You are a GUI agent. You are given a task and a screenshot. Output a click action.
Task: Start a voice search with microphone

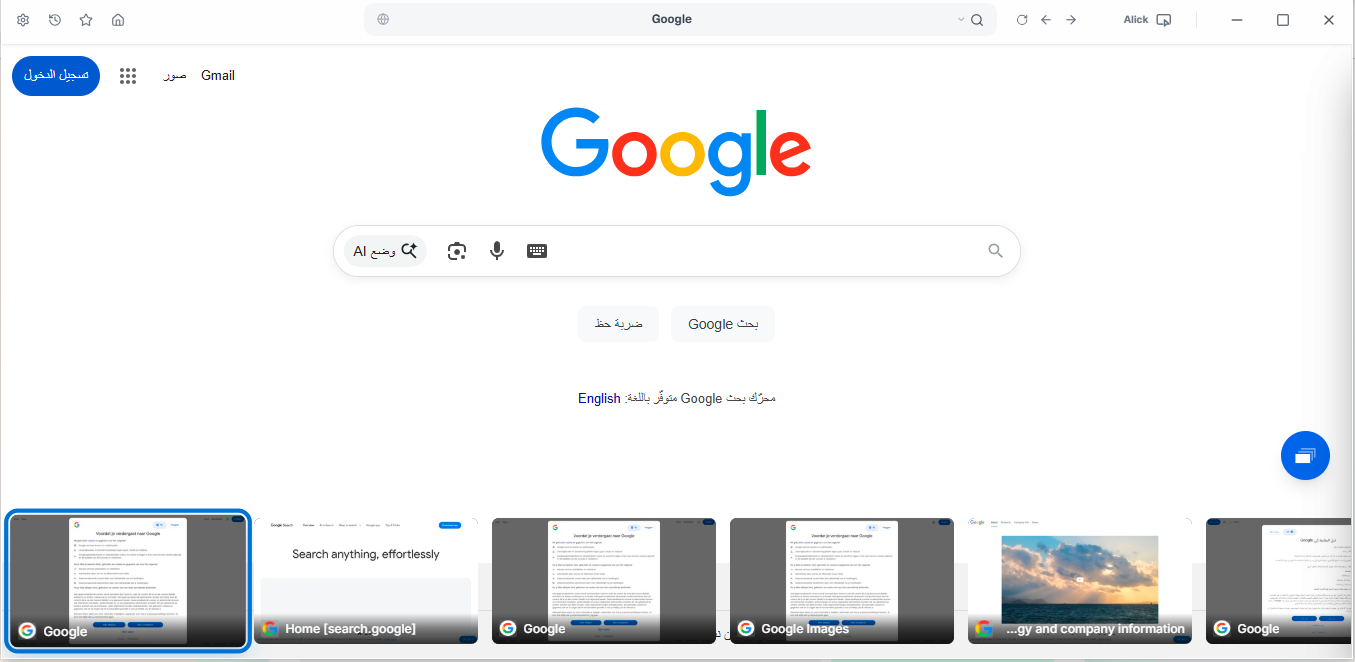[497, 251]
